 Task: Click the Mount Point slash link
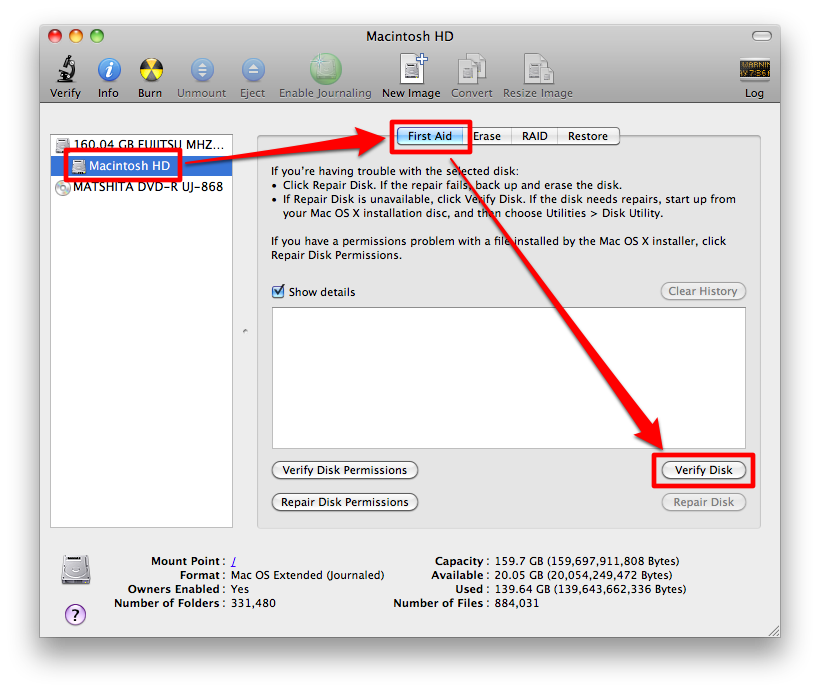[234, 562]
